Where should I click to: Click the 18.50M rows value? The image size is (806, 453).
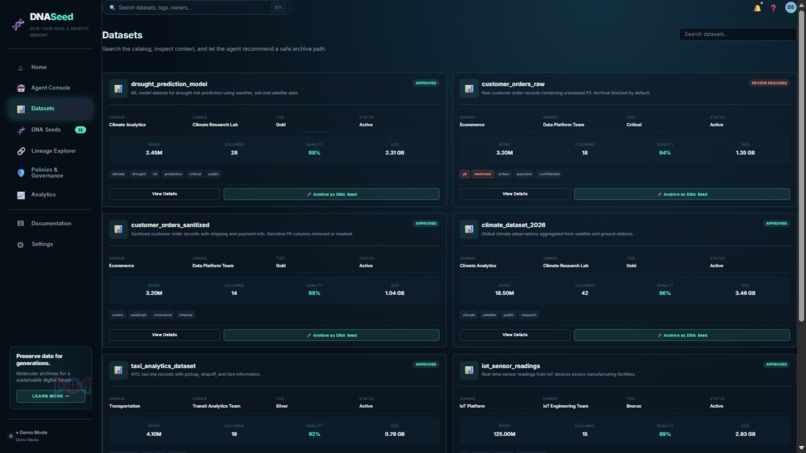click(504, 293)
